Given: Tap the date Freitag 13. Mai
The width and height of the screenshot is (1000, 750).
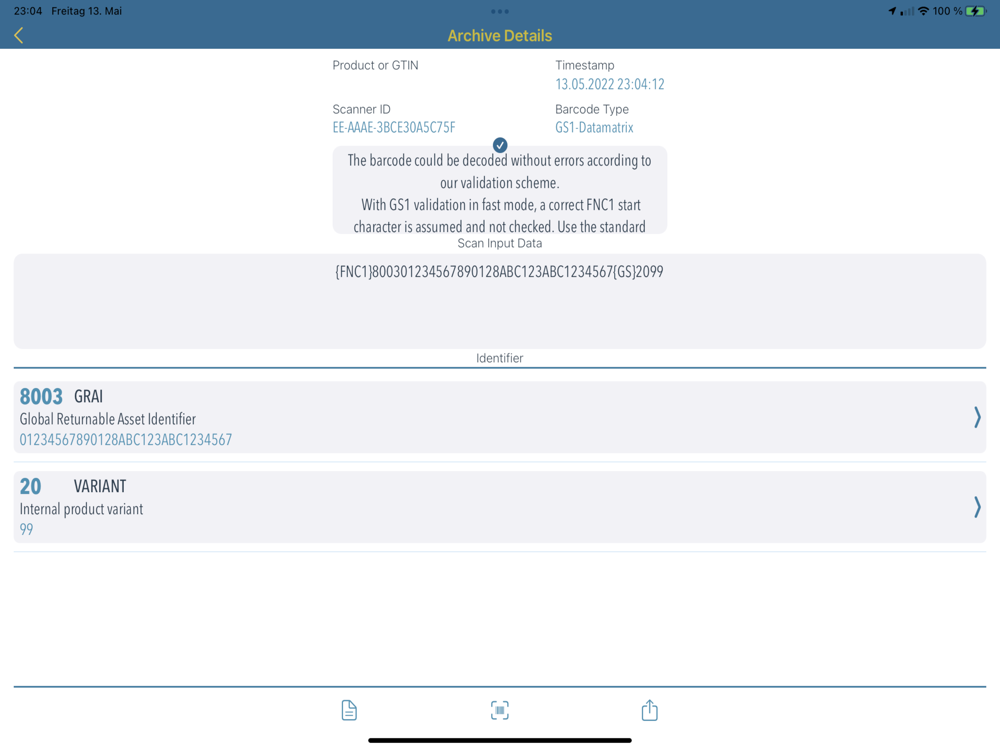Looking at the screenshot, I should point(87,11).
